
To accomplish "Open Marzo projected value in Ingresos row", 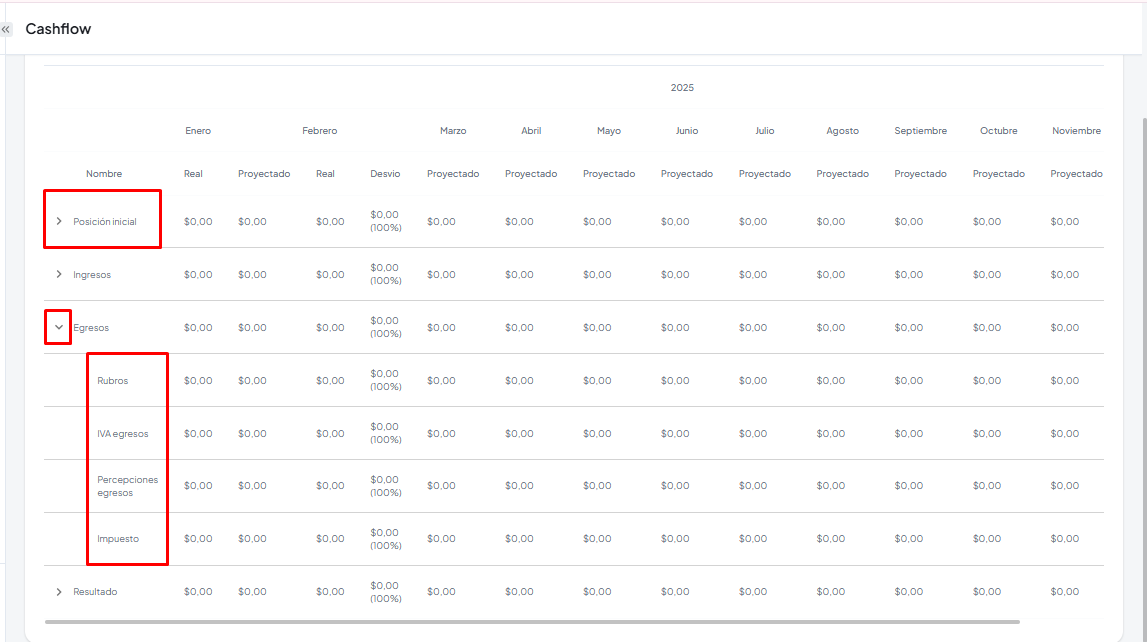I will pos(441,275).
